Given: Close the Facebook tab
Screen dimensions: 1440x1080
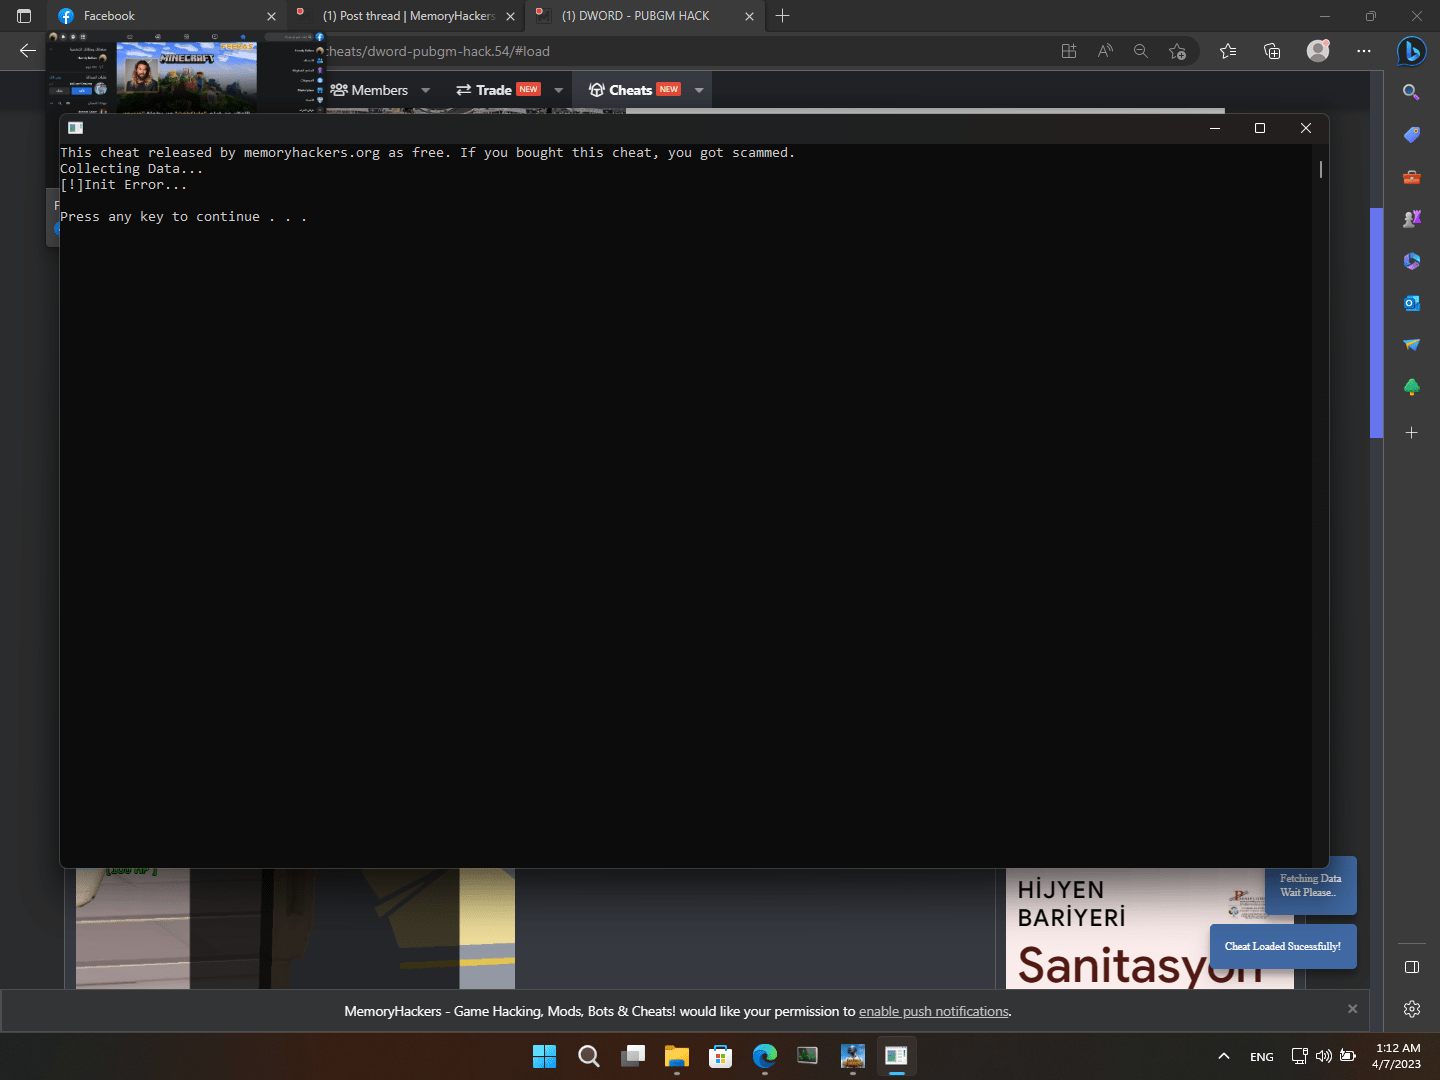Looking at the screenshot, I should coord(271,16).
